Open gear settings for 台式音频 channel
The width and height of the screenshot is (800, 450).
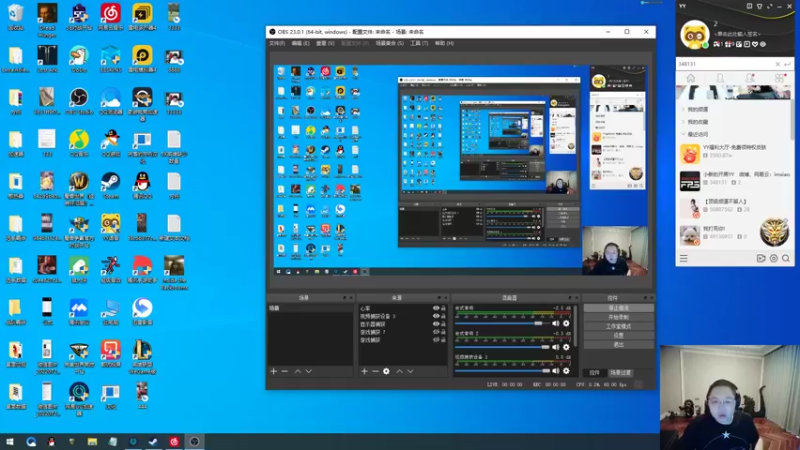566,323
